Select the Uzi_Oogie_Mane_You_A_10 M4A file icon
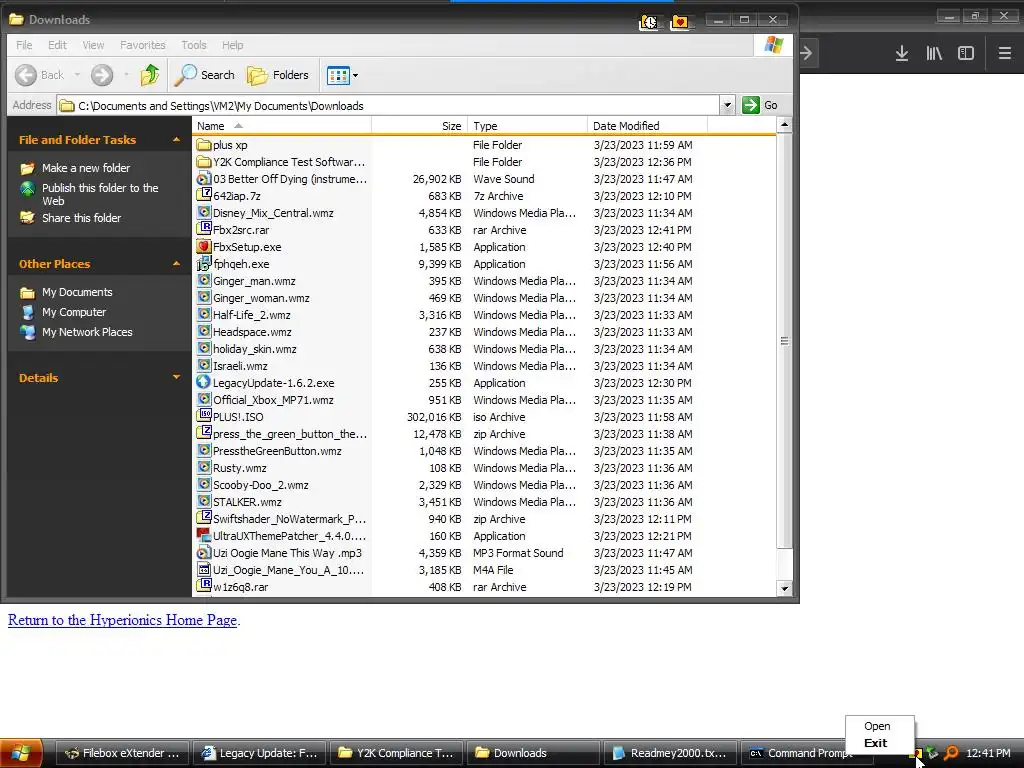The image size is (1024, 768). pos(204,569)
